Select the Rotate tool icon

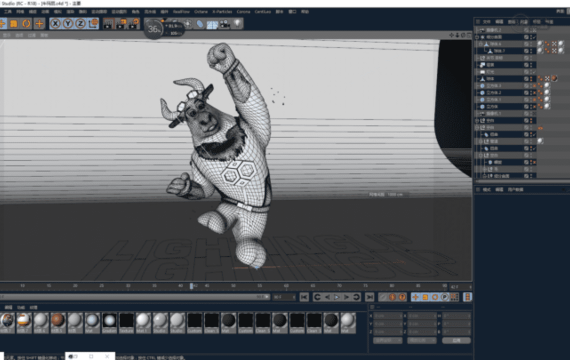(26, 24)
